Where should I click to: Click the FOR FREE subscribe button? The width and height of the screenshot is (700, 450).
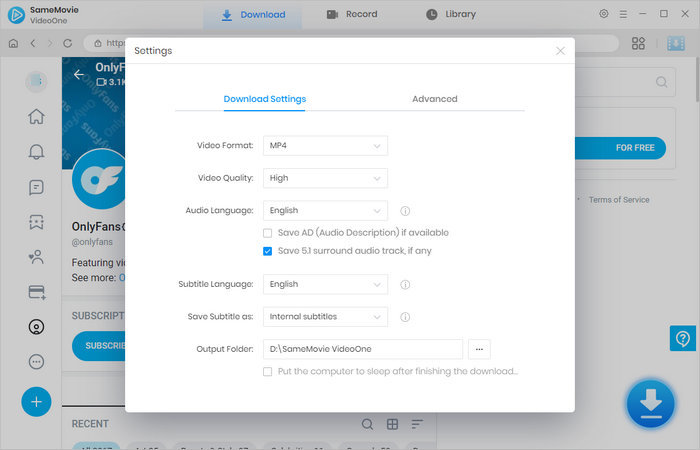[621, 148]
